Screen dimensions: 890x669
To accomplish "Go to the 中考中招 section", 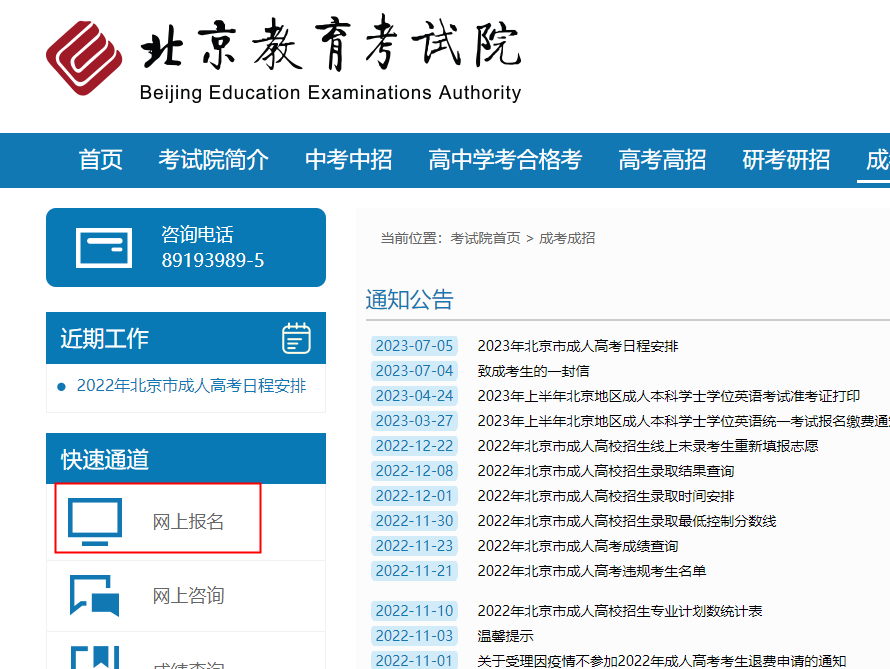I will click(348, 160).
